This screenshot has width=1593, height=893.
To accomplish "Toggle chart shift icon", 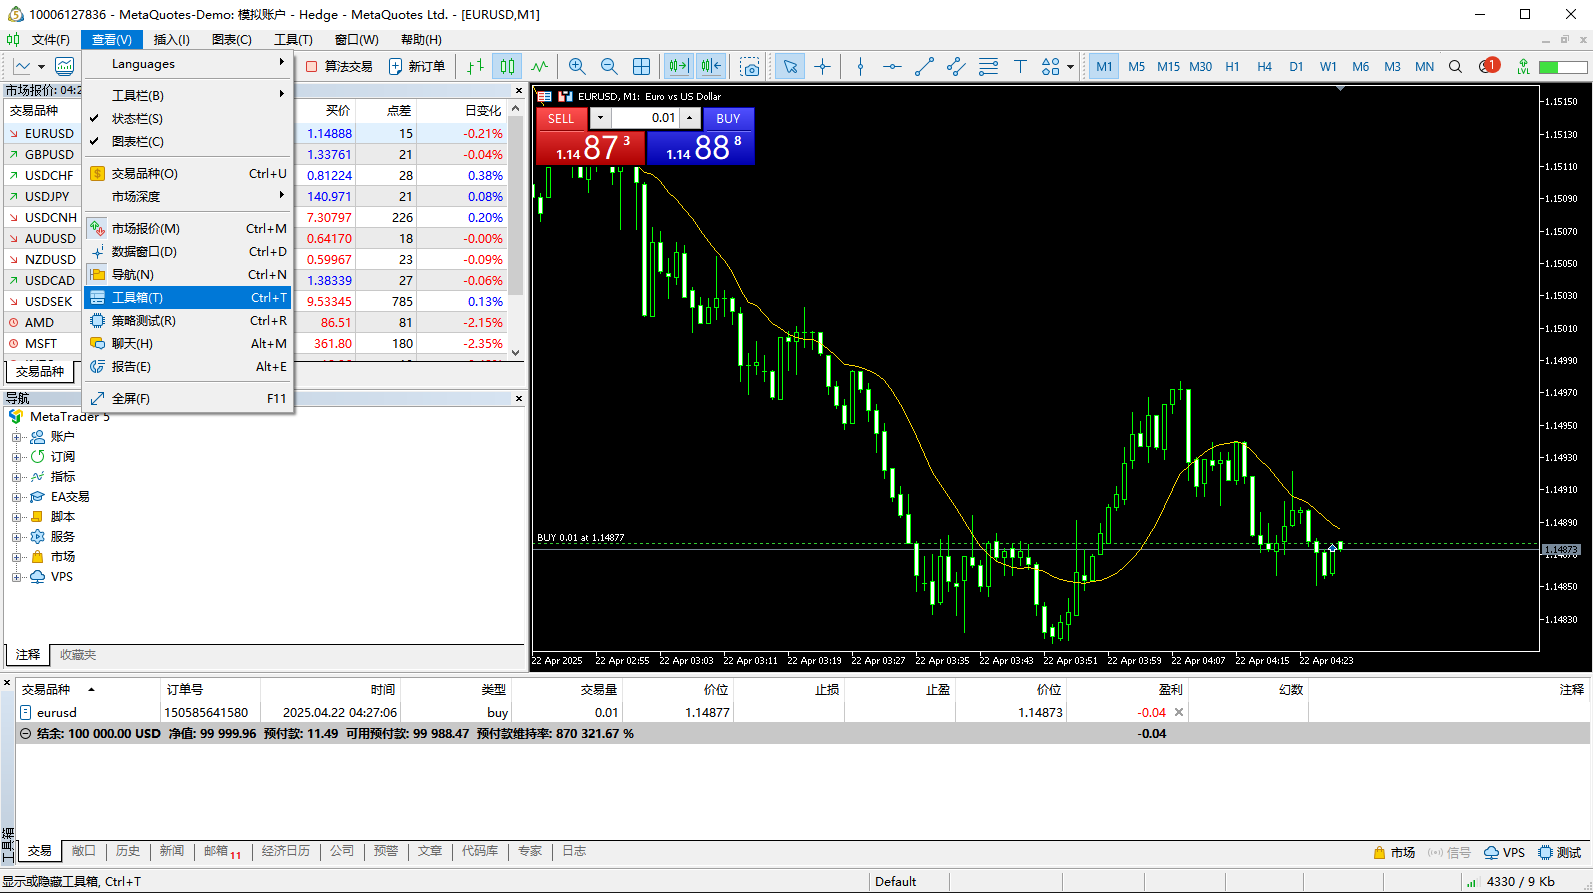I will (x=711, y=66).
